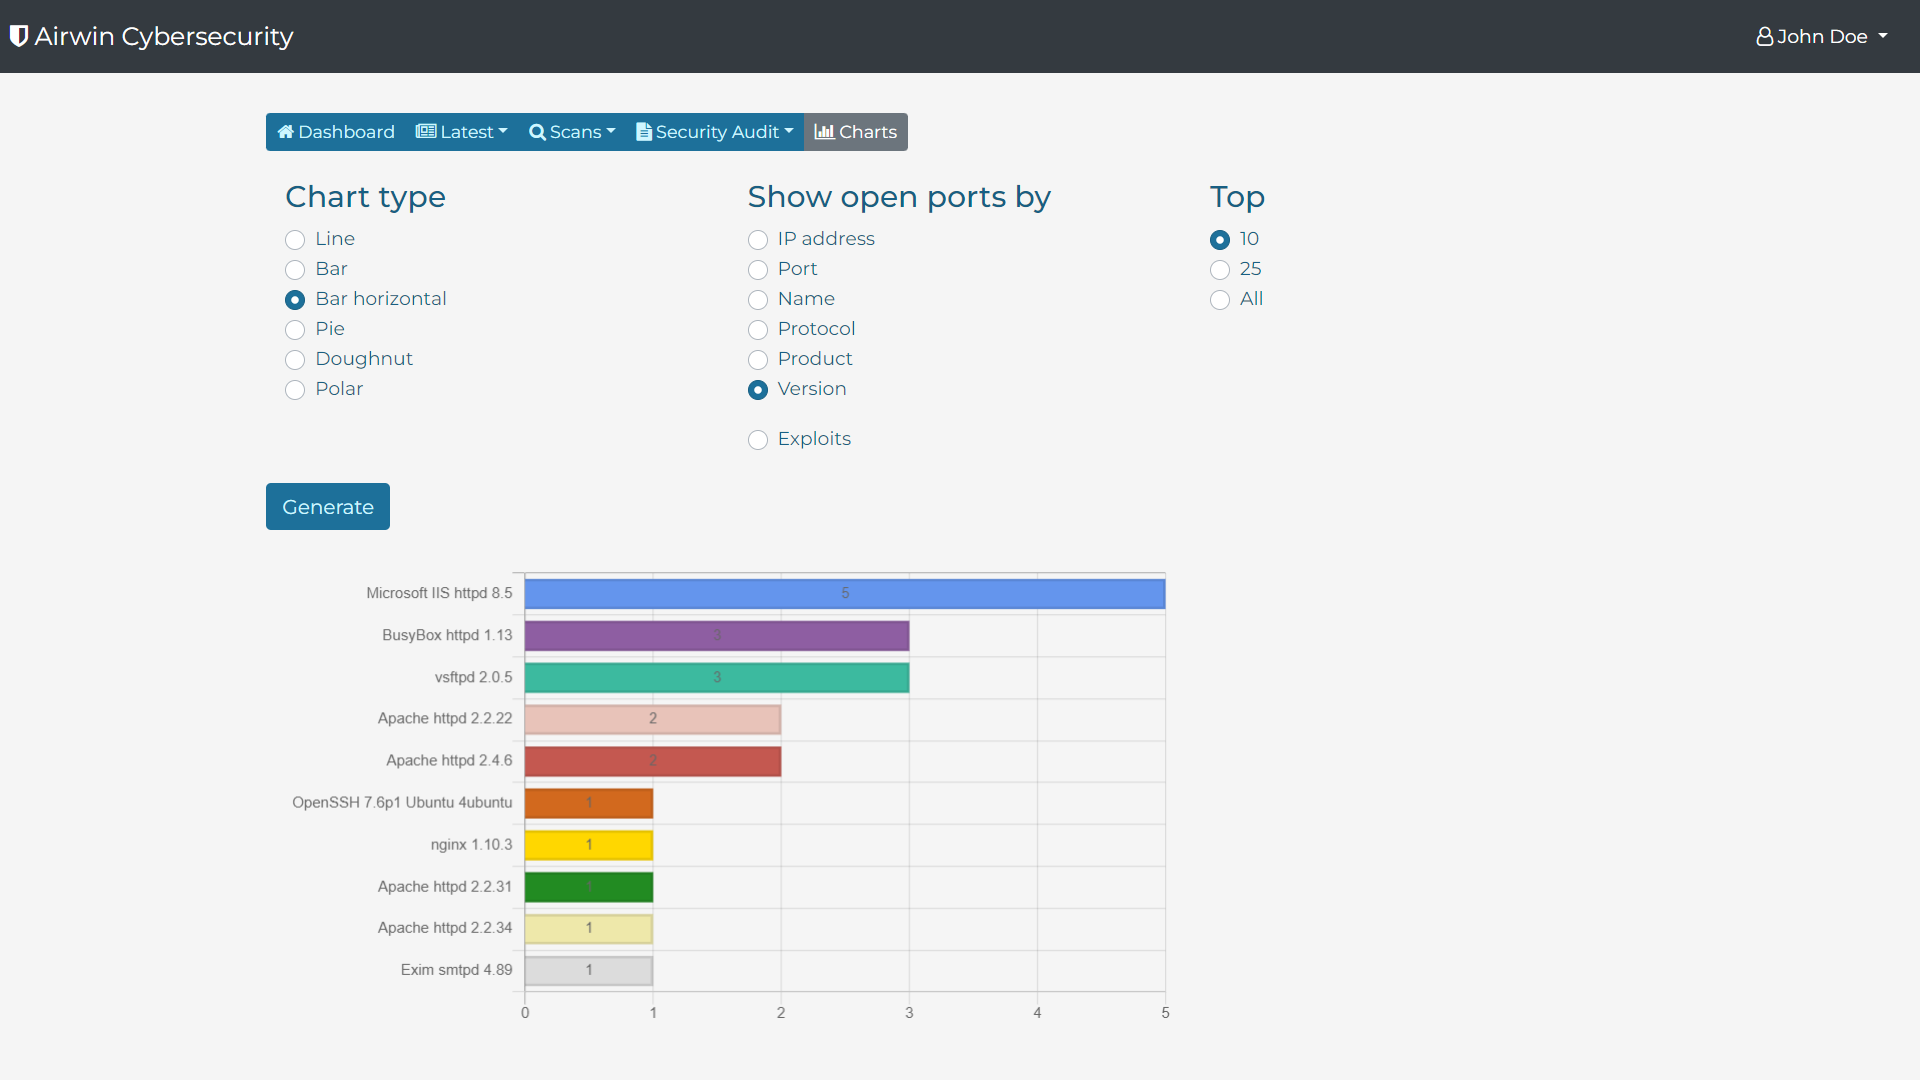
Task: Click the Dashboard home icon
Action: tap(285, 132)
